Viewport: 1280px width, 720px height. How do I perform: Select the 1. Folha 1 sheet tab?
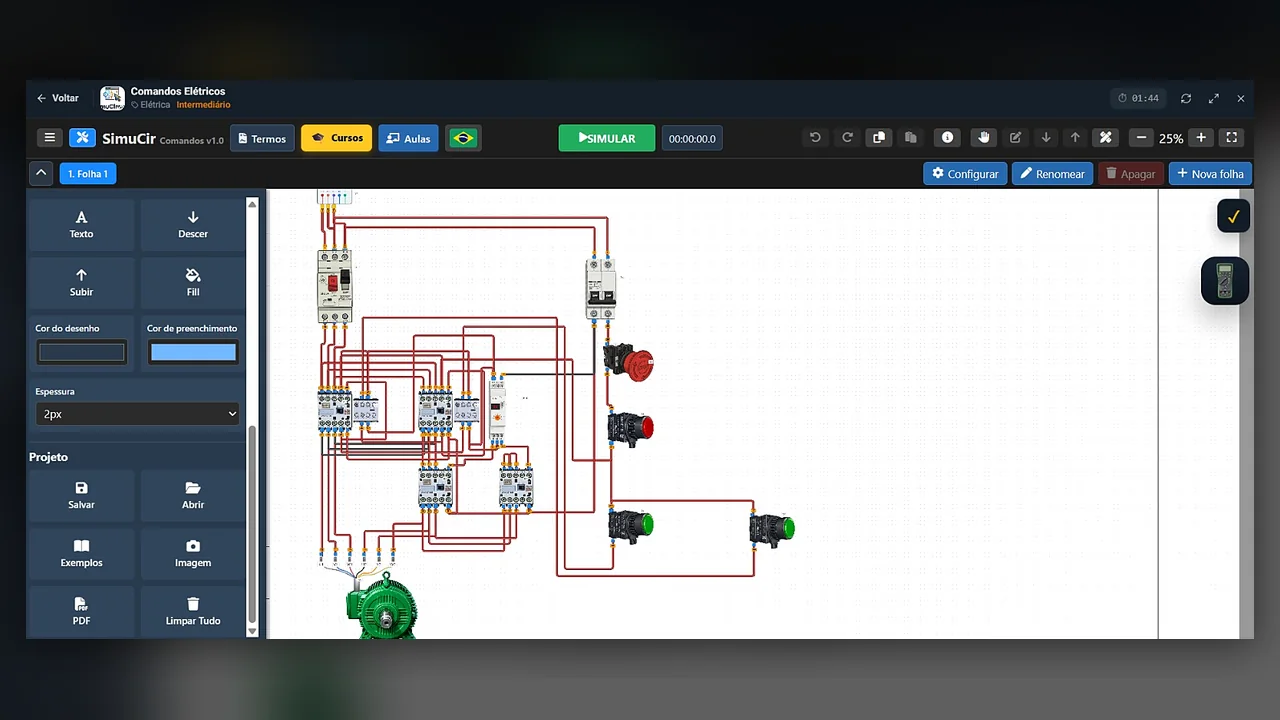coord(88,174)
